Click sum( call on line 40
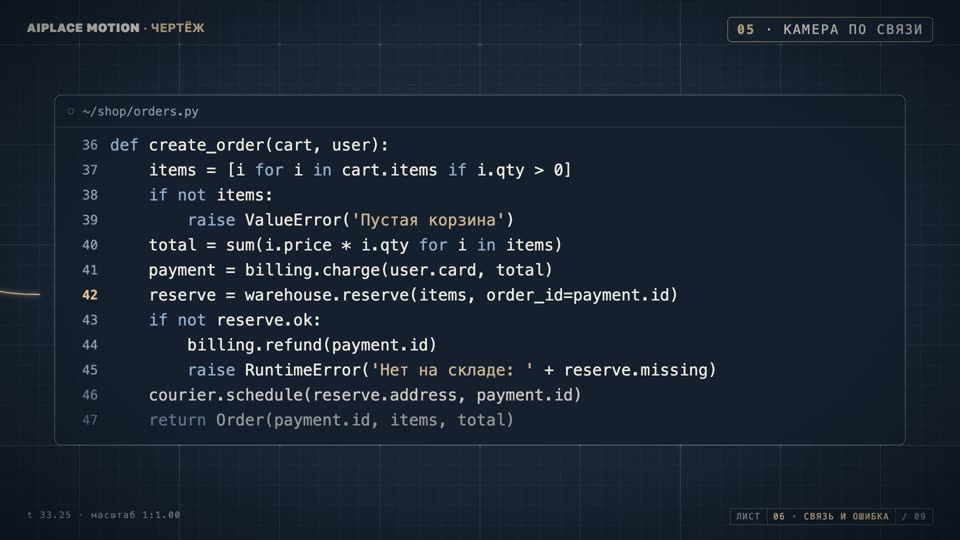 coord(245,245)
